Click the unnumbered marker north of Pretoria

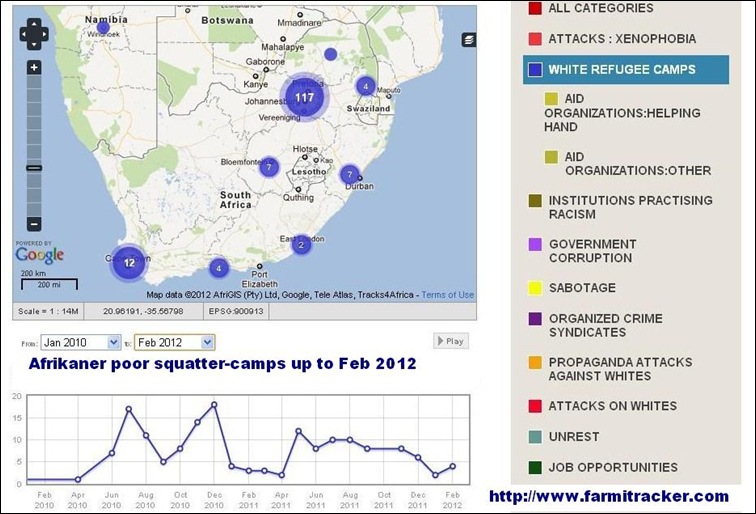(330, 54)
